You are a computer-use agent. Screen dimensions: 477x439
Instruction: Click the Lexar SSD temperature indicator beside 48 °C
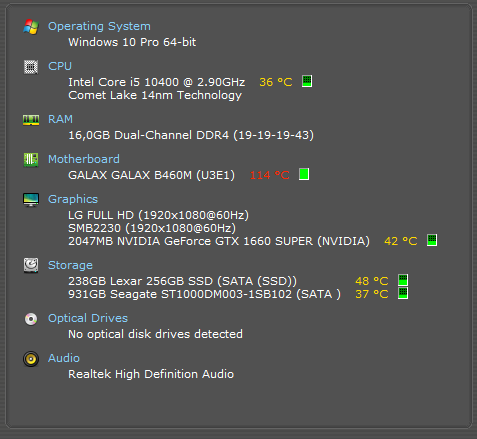click(403, 280)
